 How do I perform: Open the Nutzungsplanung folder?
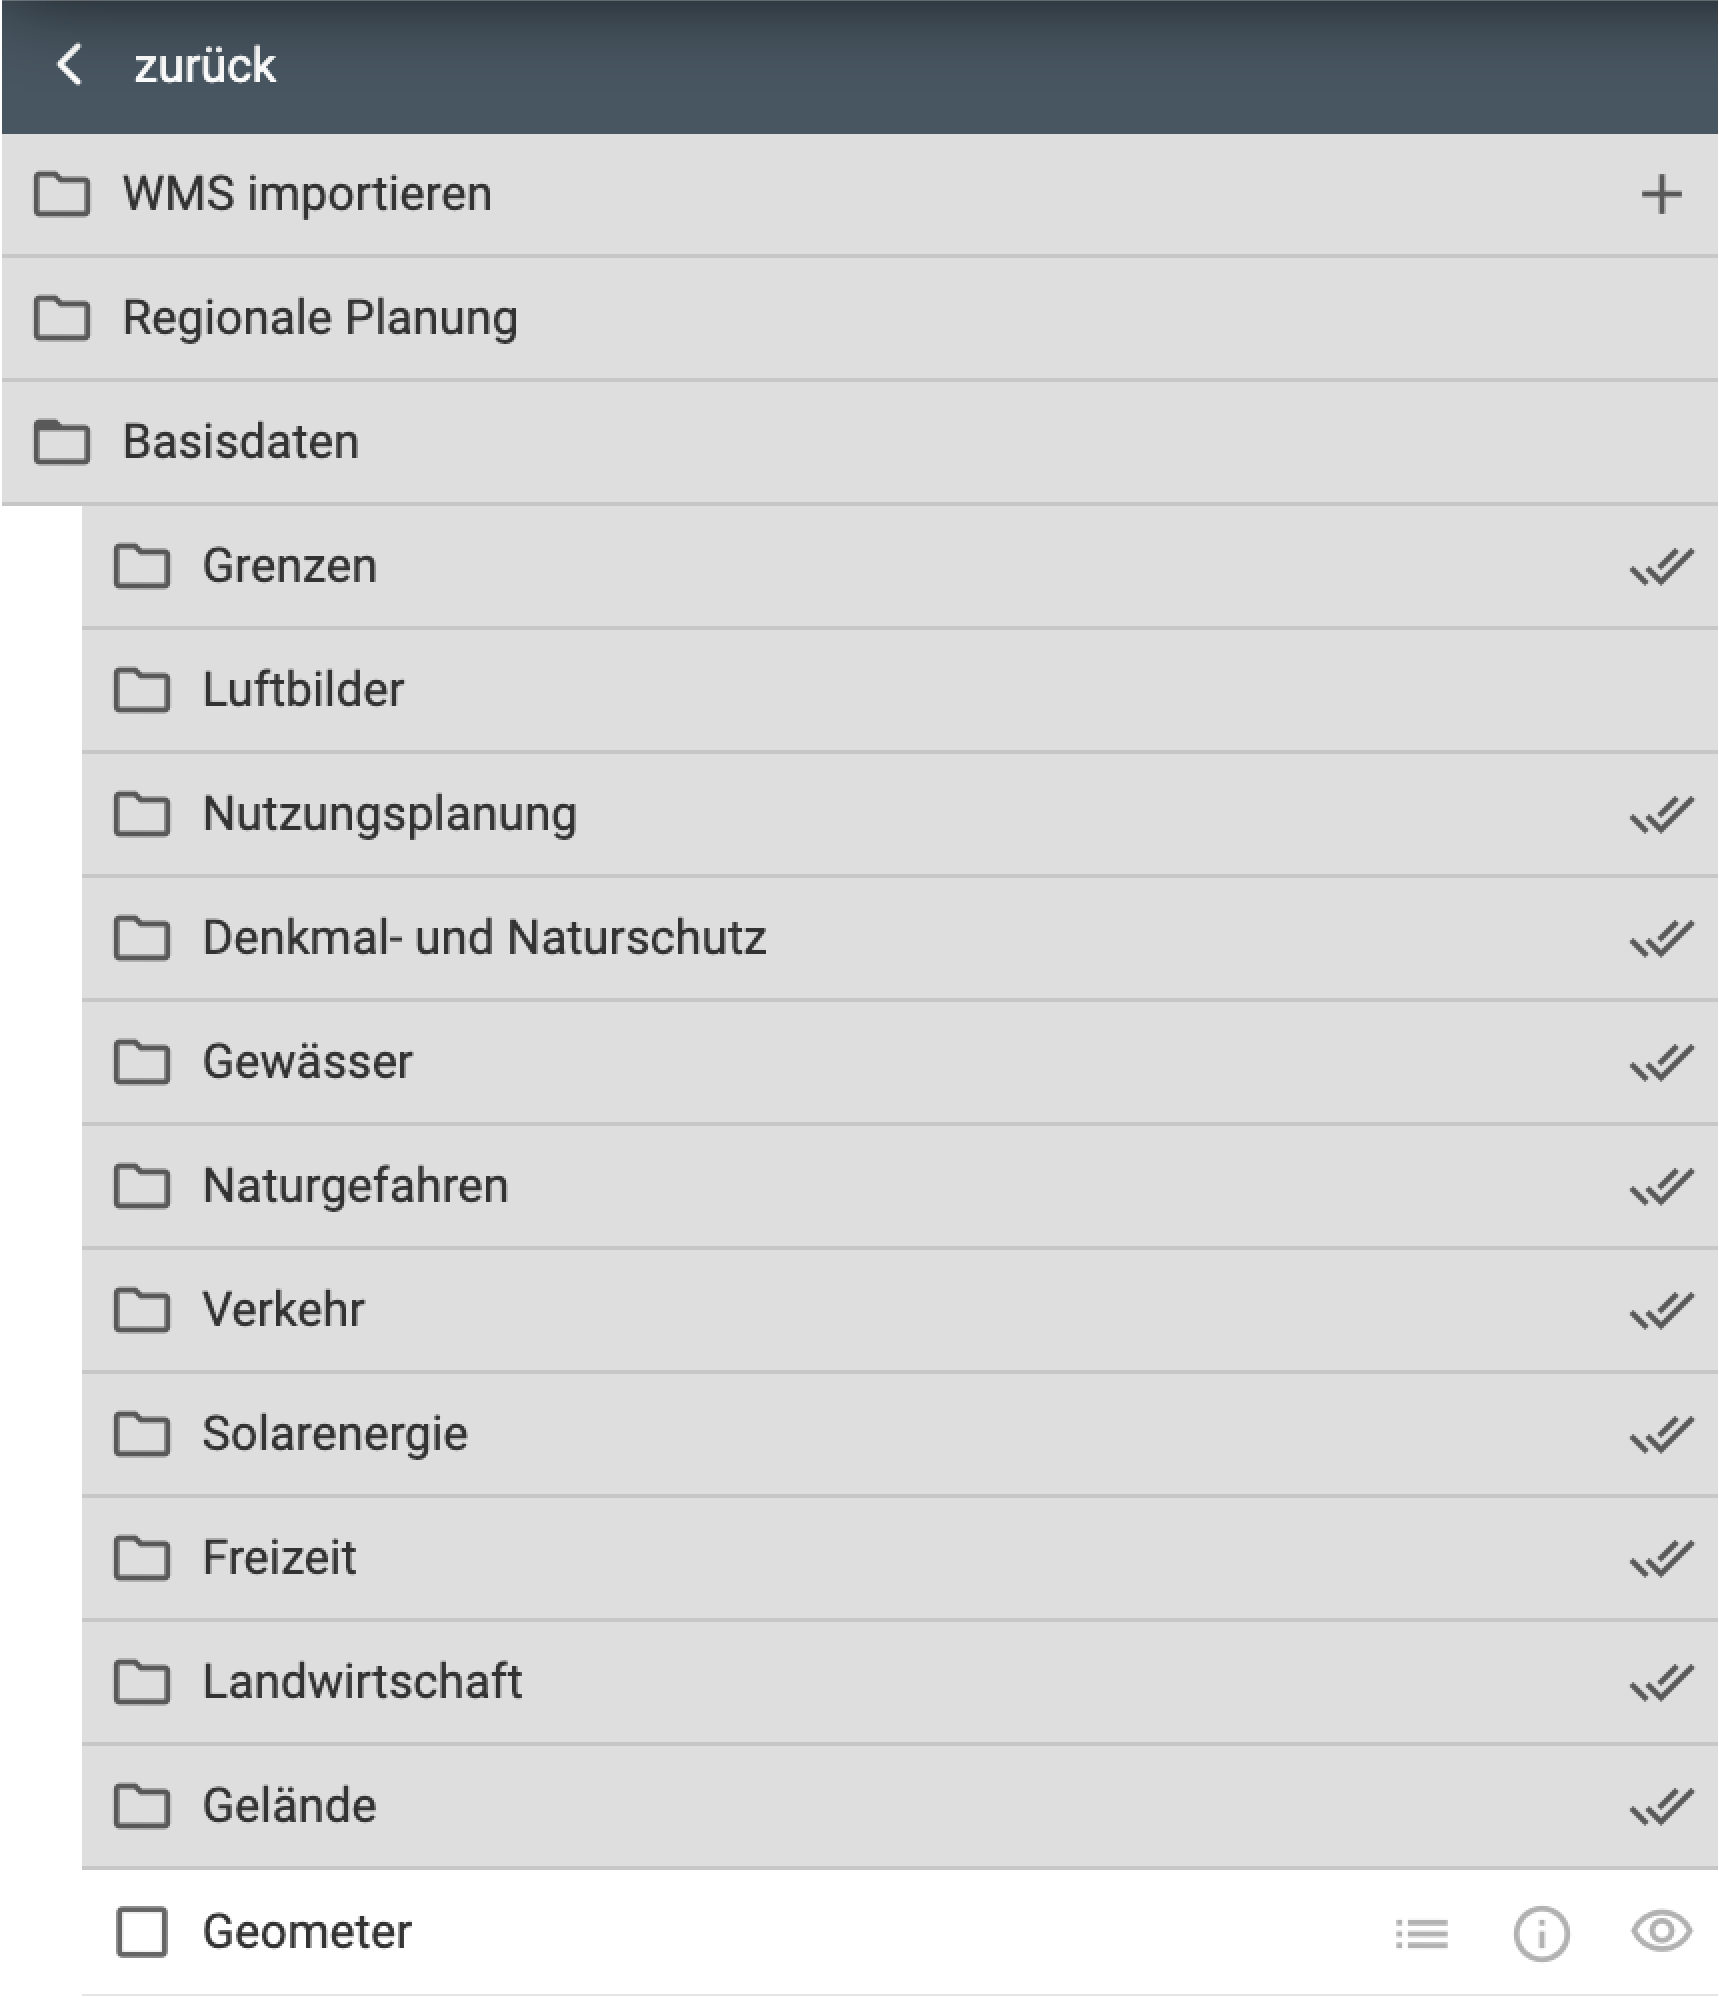388,814
